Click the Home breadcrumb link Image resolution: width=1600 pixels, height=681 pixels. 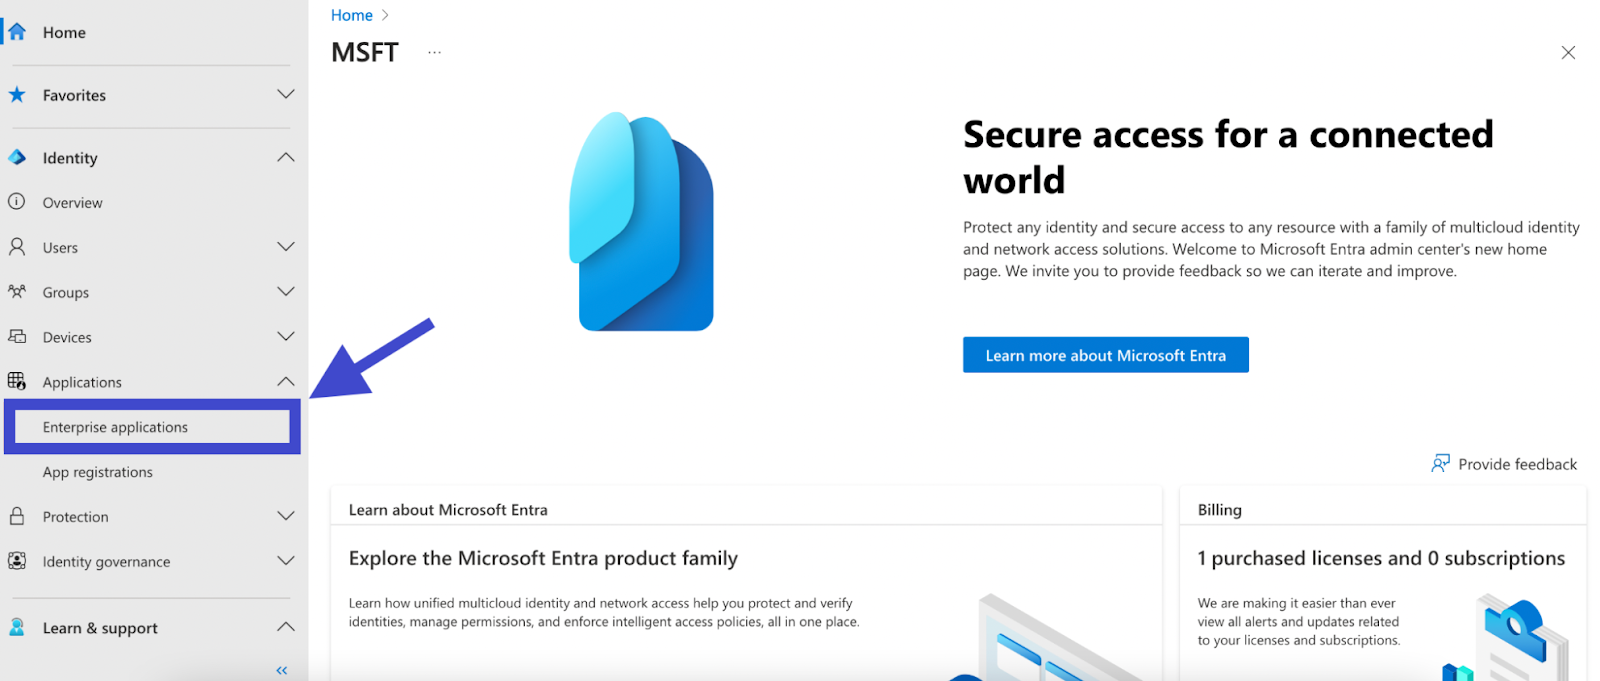[352, 15]
